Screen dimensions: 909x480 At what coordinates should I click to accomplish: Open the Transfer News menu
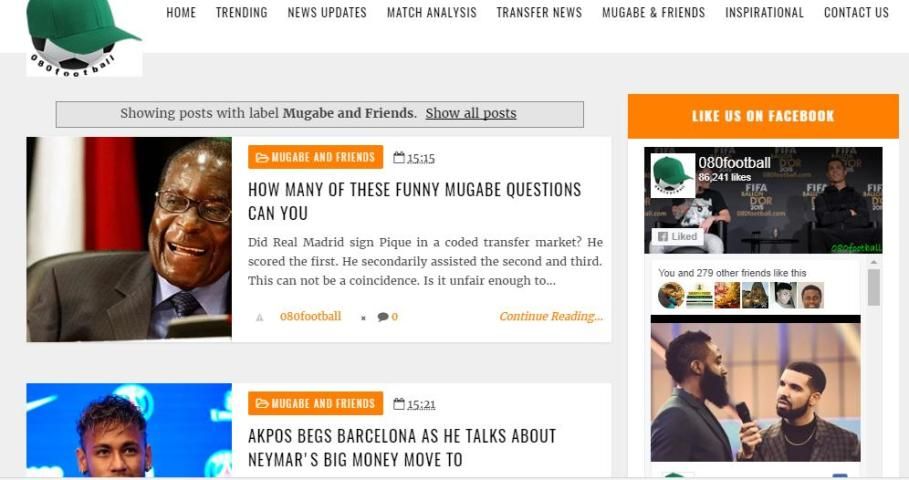pos(539,12)
